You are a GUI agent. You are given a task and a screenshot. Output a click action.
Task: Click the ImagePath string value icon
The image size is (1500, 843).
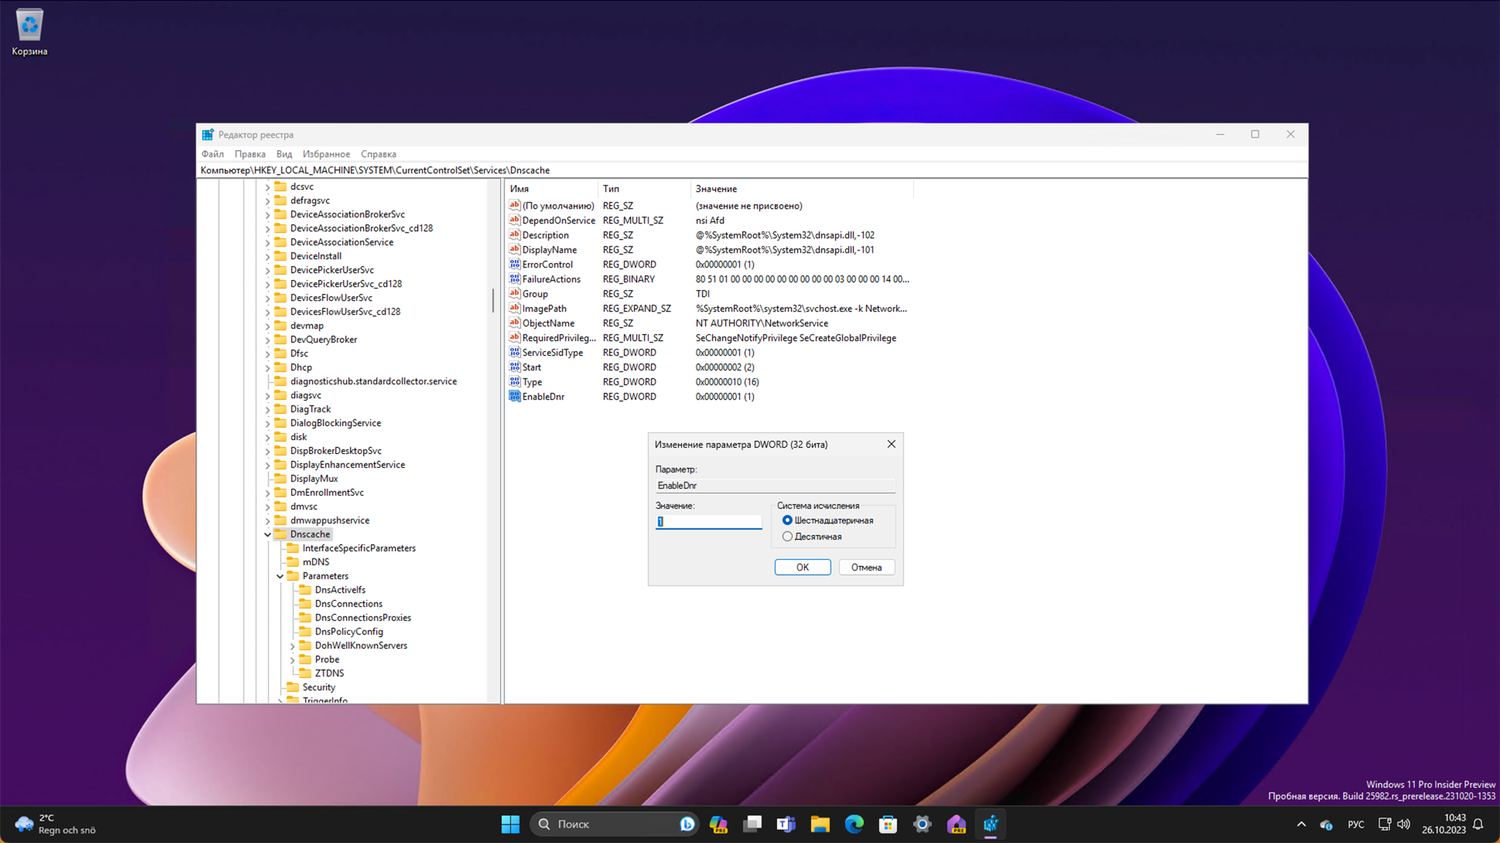(x=514, y=308)
